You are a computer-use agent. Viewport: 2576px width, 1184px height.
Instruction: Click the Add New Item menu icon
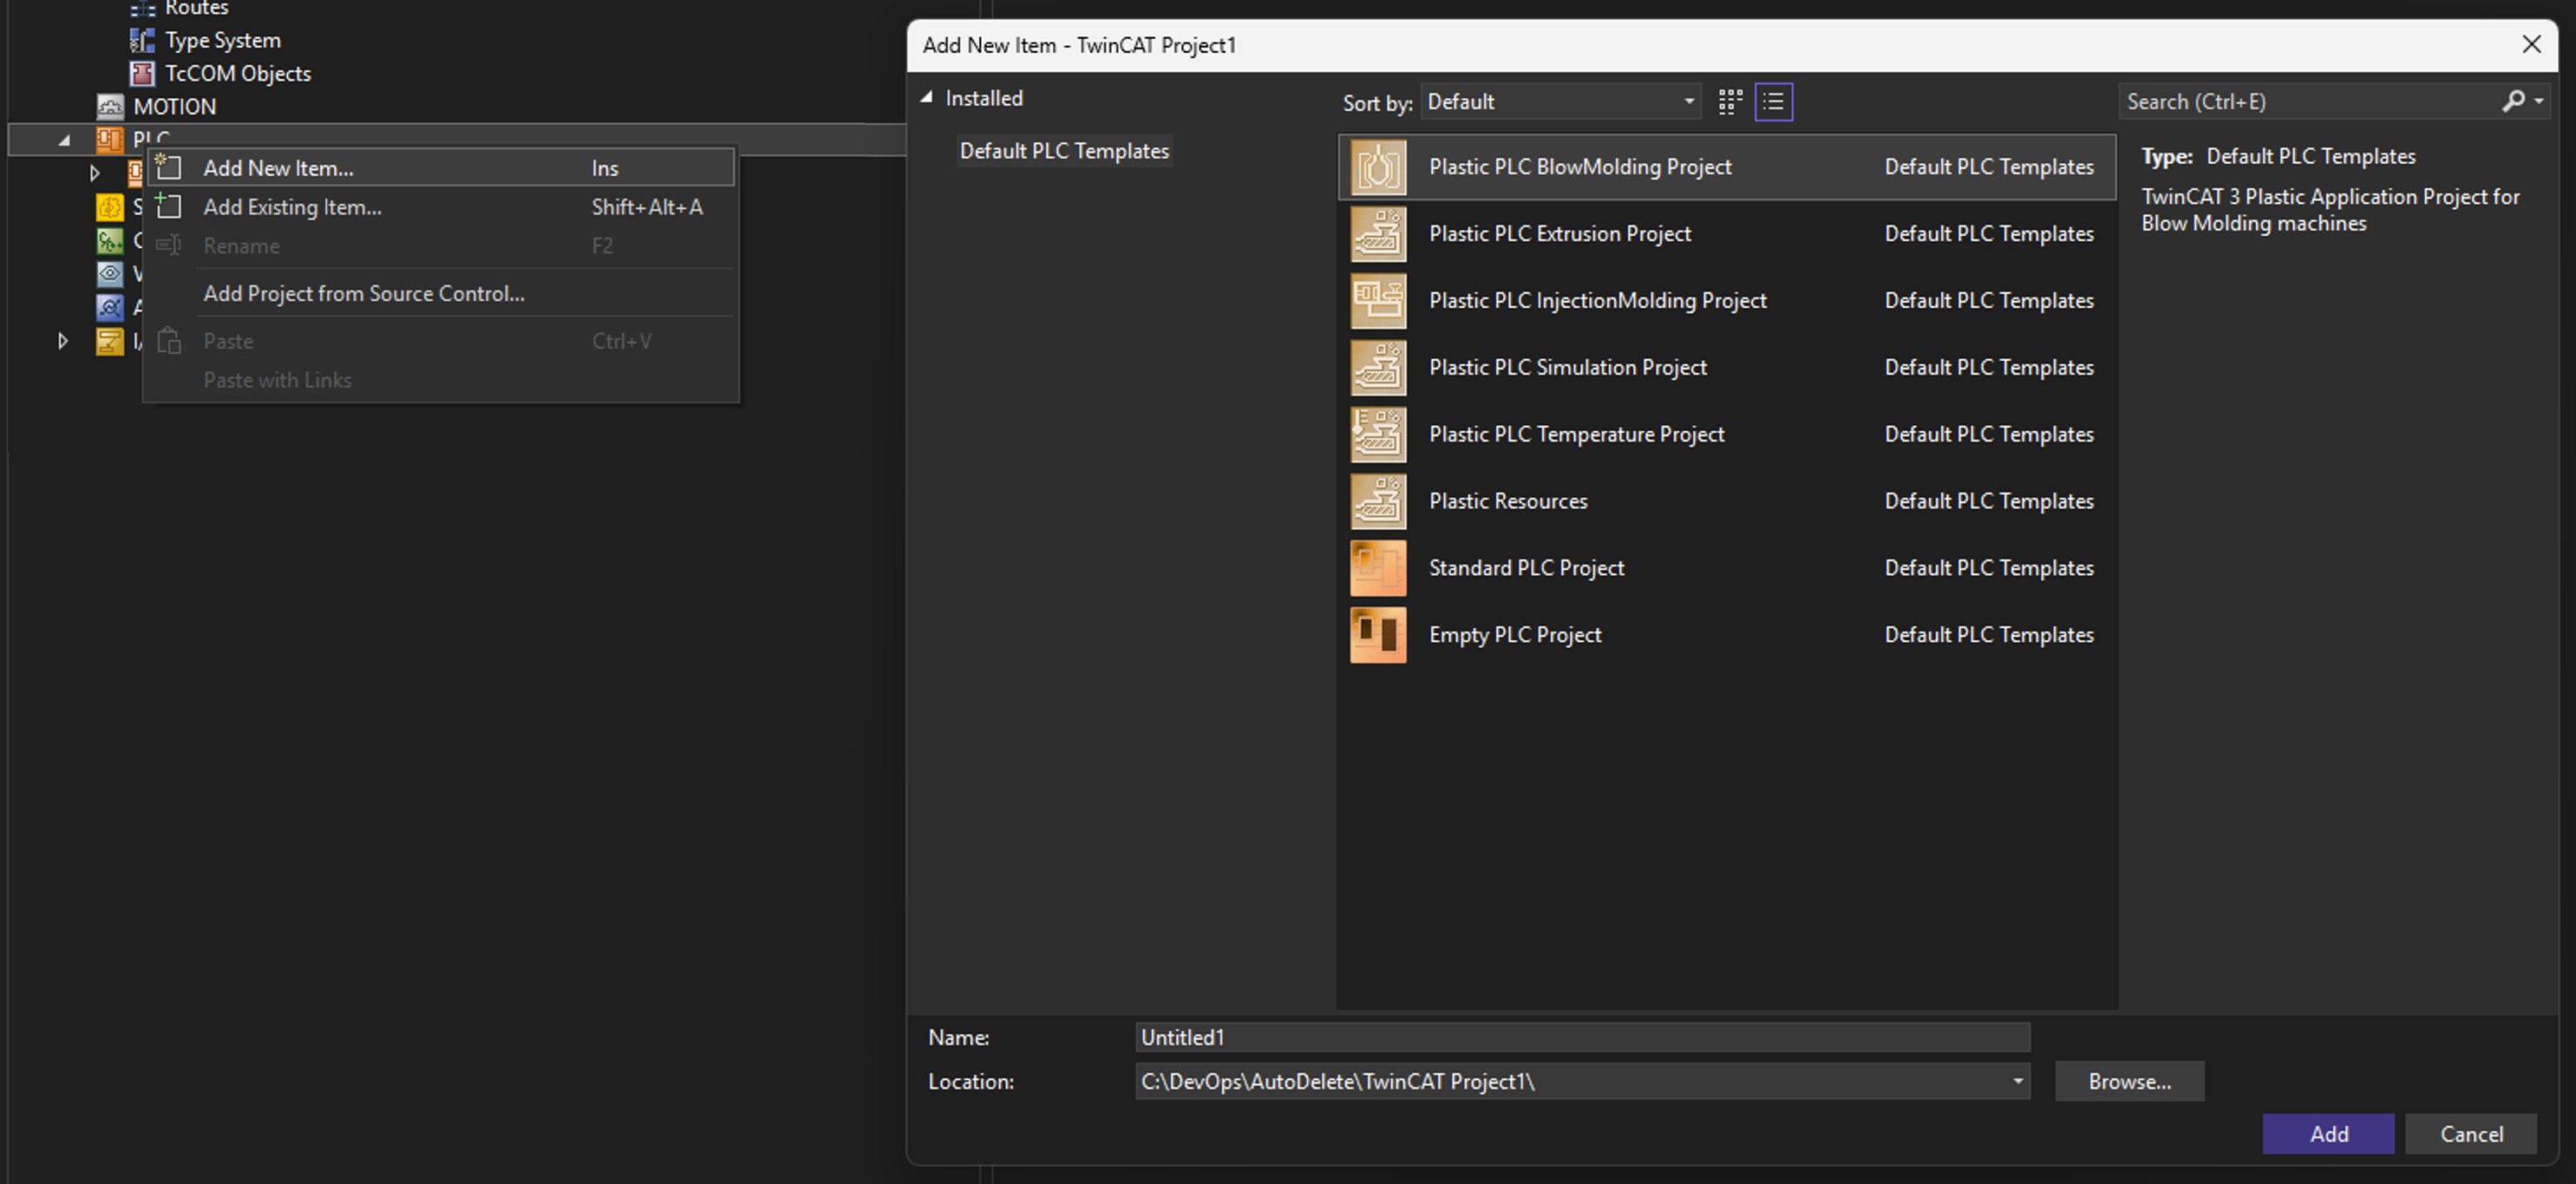(168, 167)
